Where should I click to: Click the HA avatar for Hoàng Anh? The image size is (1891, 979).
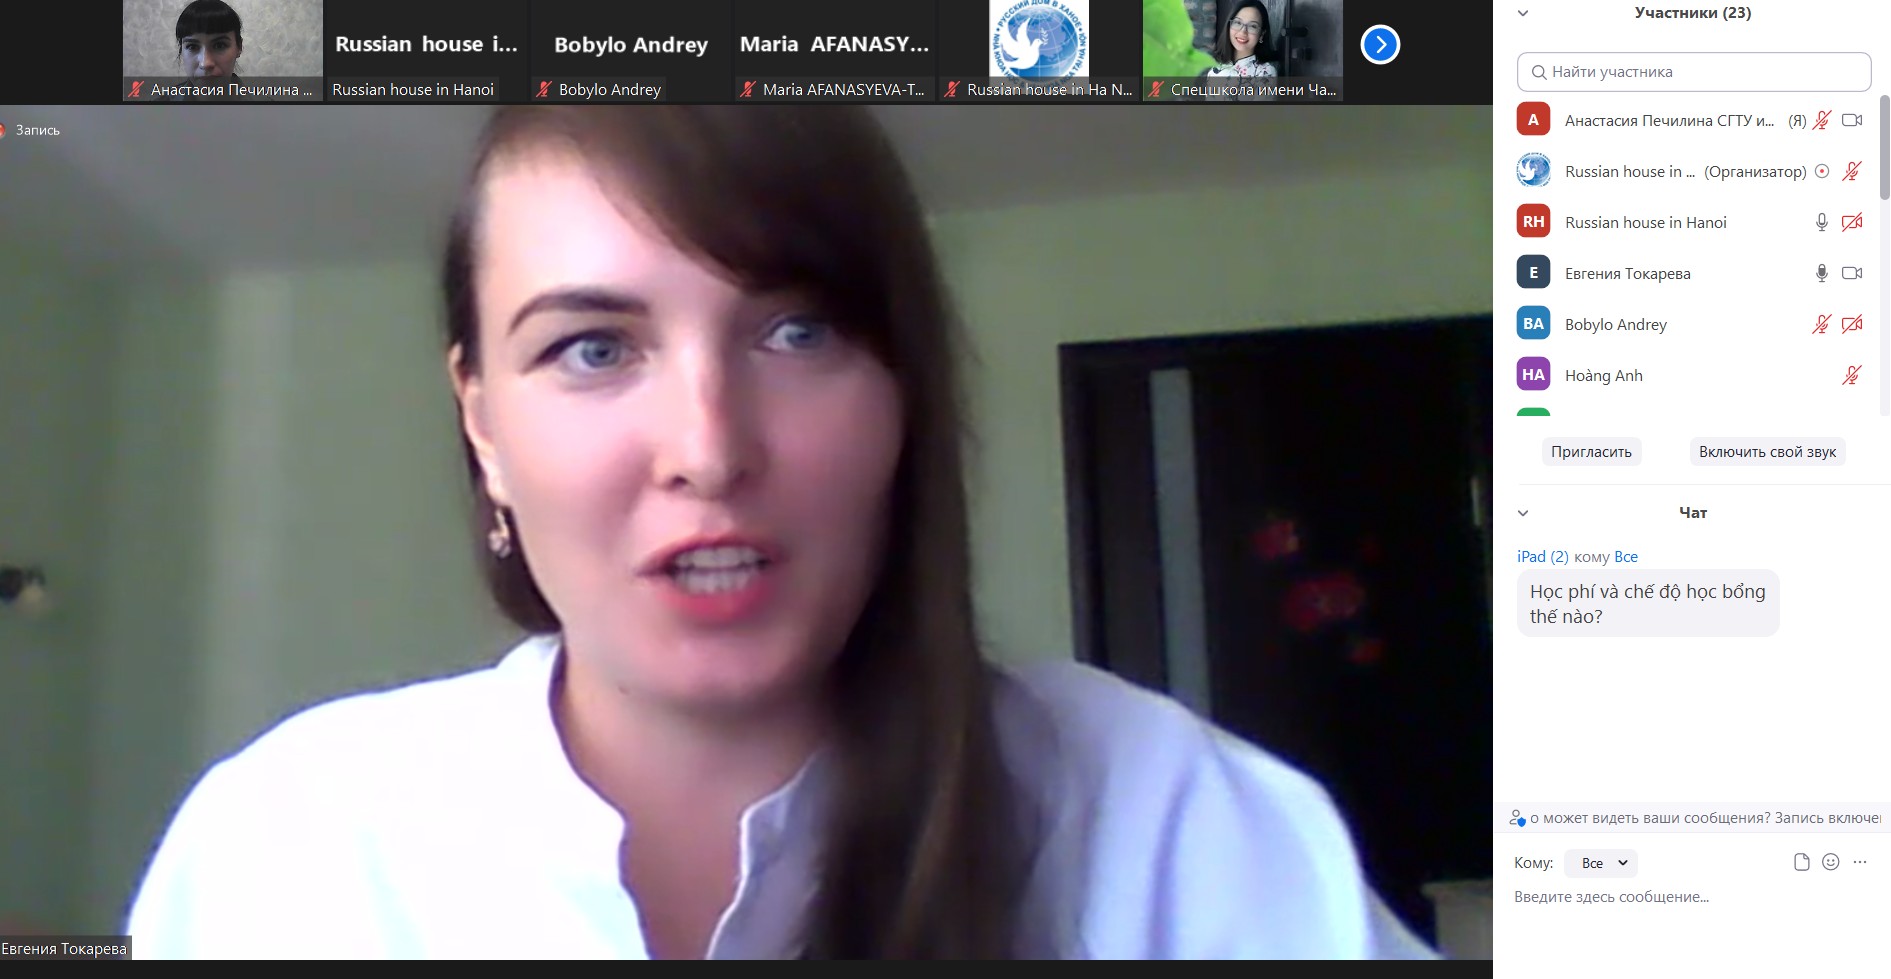(x=1533, y=375)
